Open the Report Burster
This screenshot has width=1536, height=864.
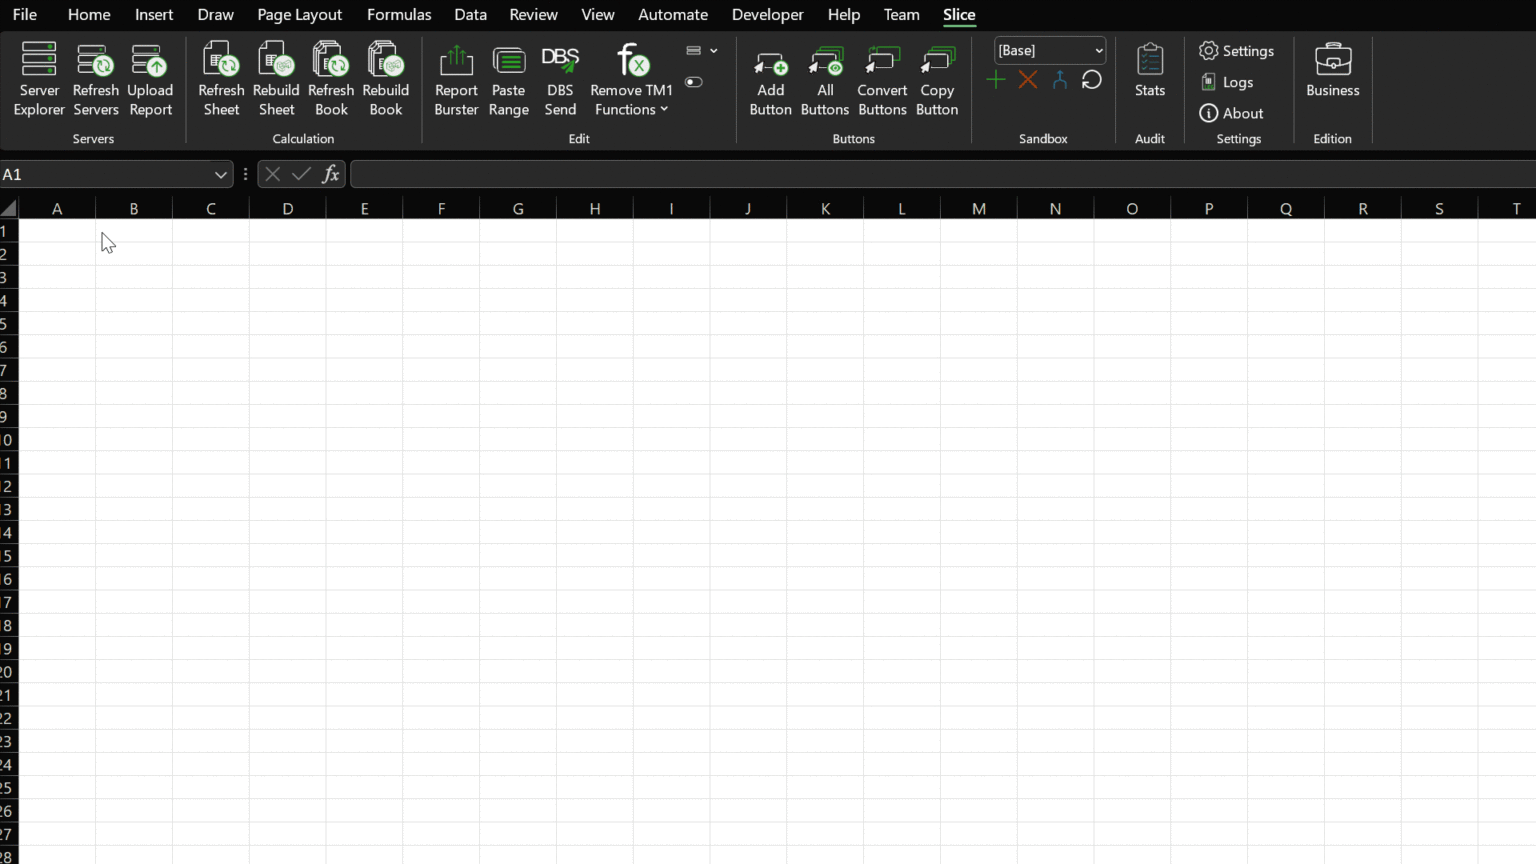[x=456, y=78]
